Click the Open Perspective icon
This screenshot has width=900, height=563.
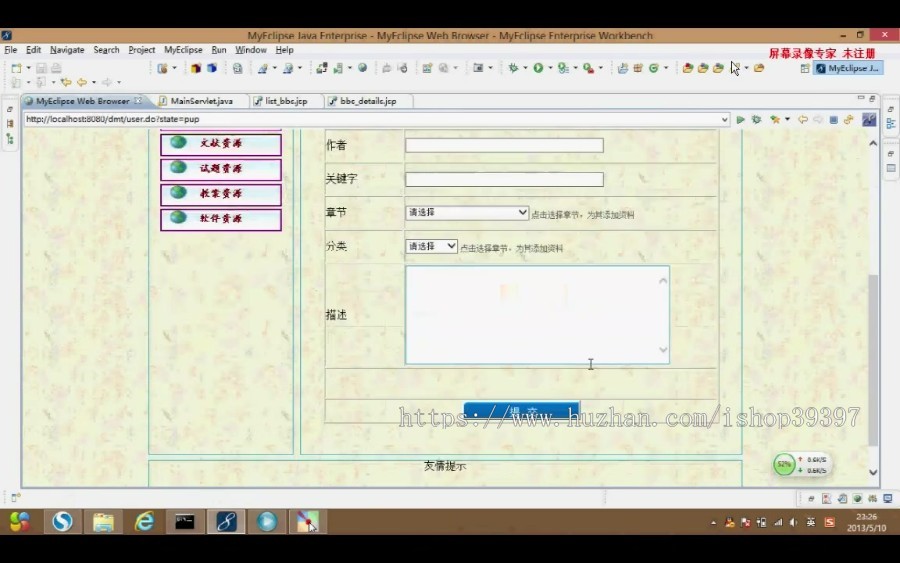pos(805,68)
